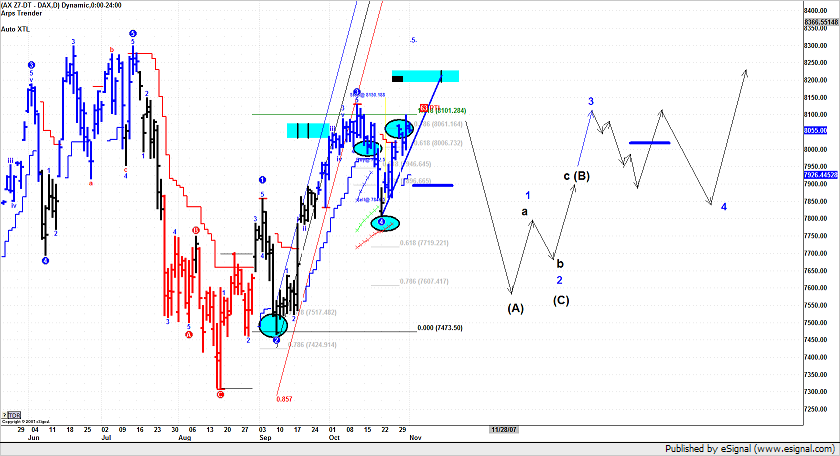The height and width of the screenshot is (456, 840).
Task: Select the projected c (B) wave label
Action: (577, 177)
